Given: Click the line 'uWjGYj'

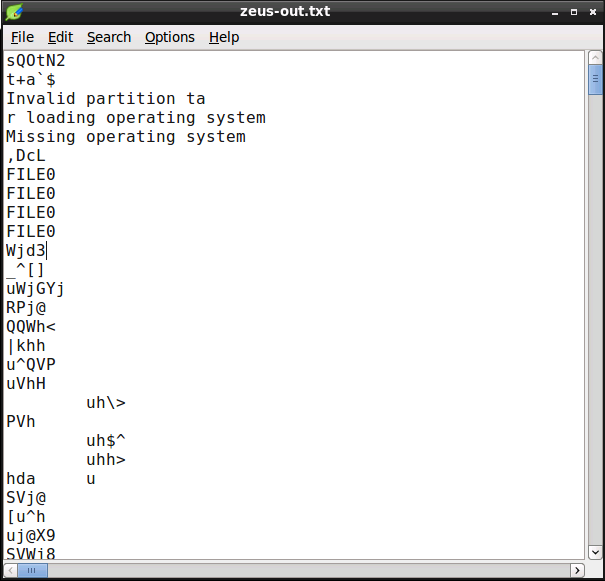Looking at the screenshot, I should tap(35, 289).
